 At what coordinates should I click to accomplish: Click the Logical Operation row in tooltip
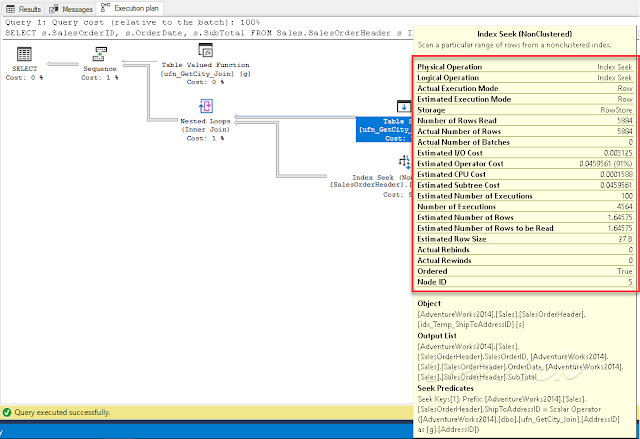click(x=524, y=78)
